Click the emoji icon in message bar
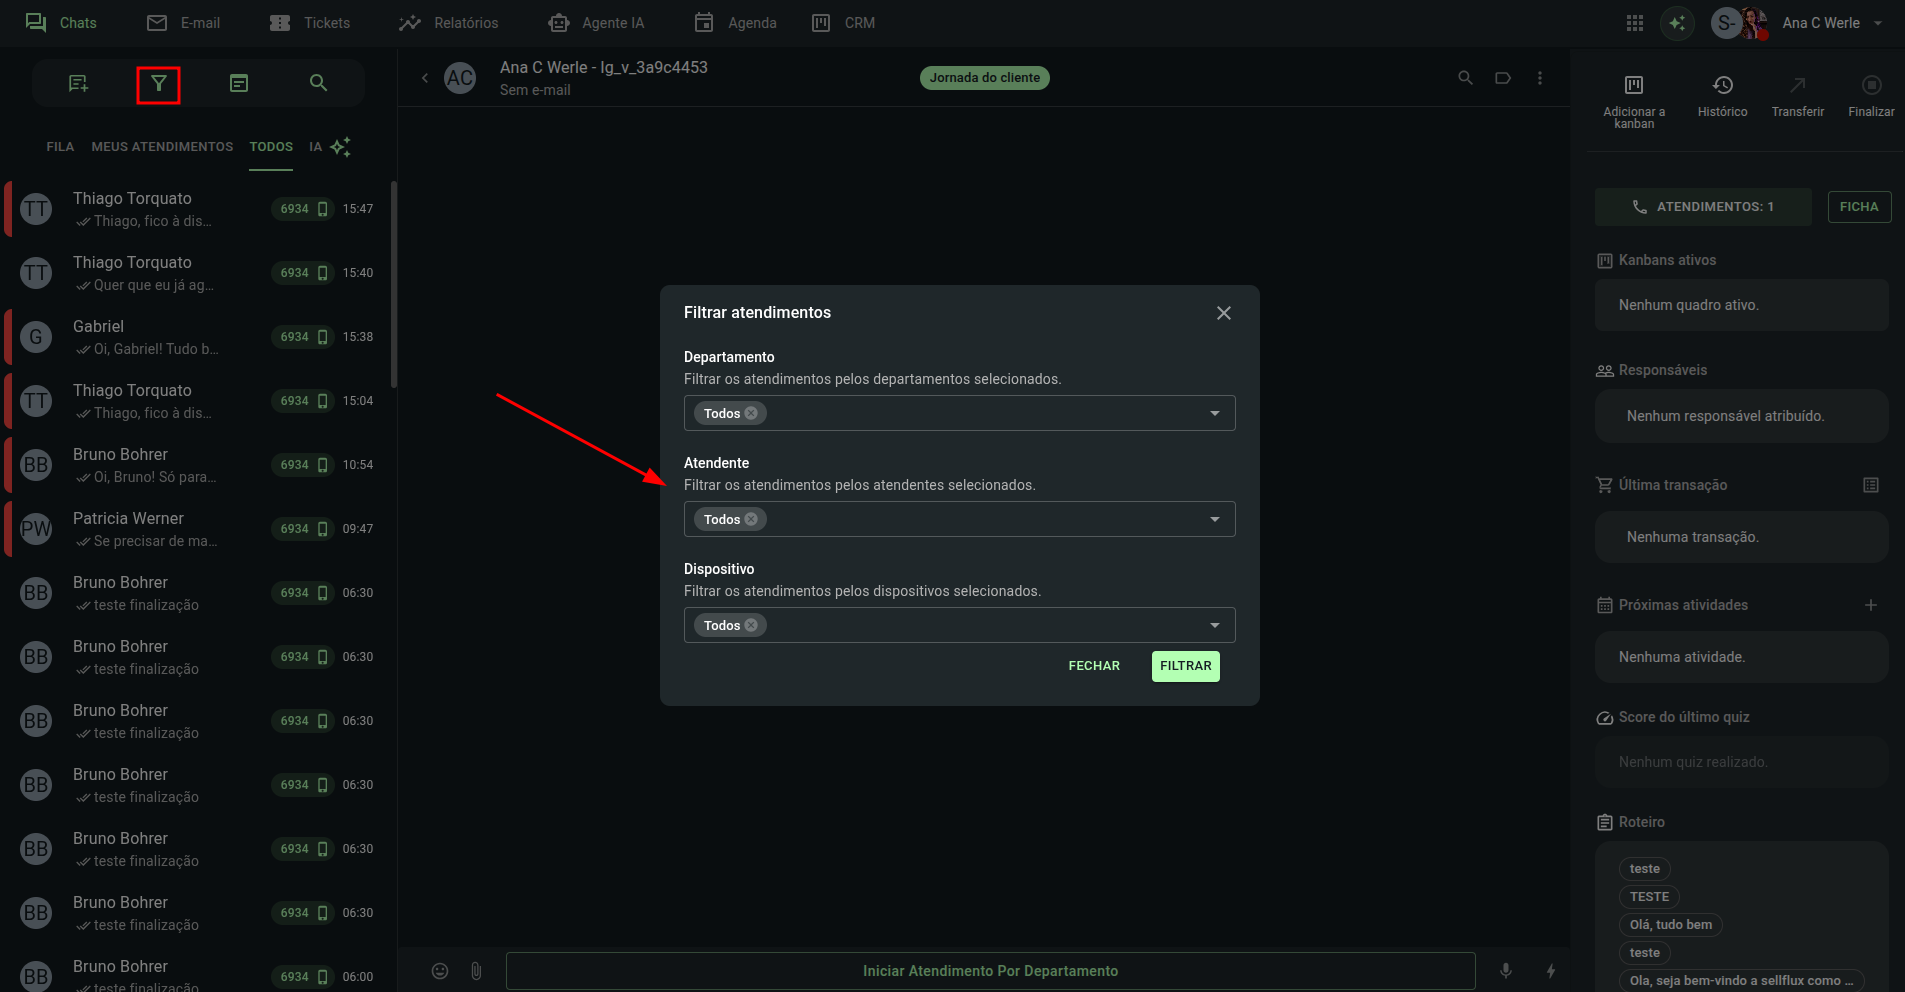The height and width of the screenshot is (992, 1905). coord(440,971)
